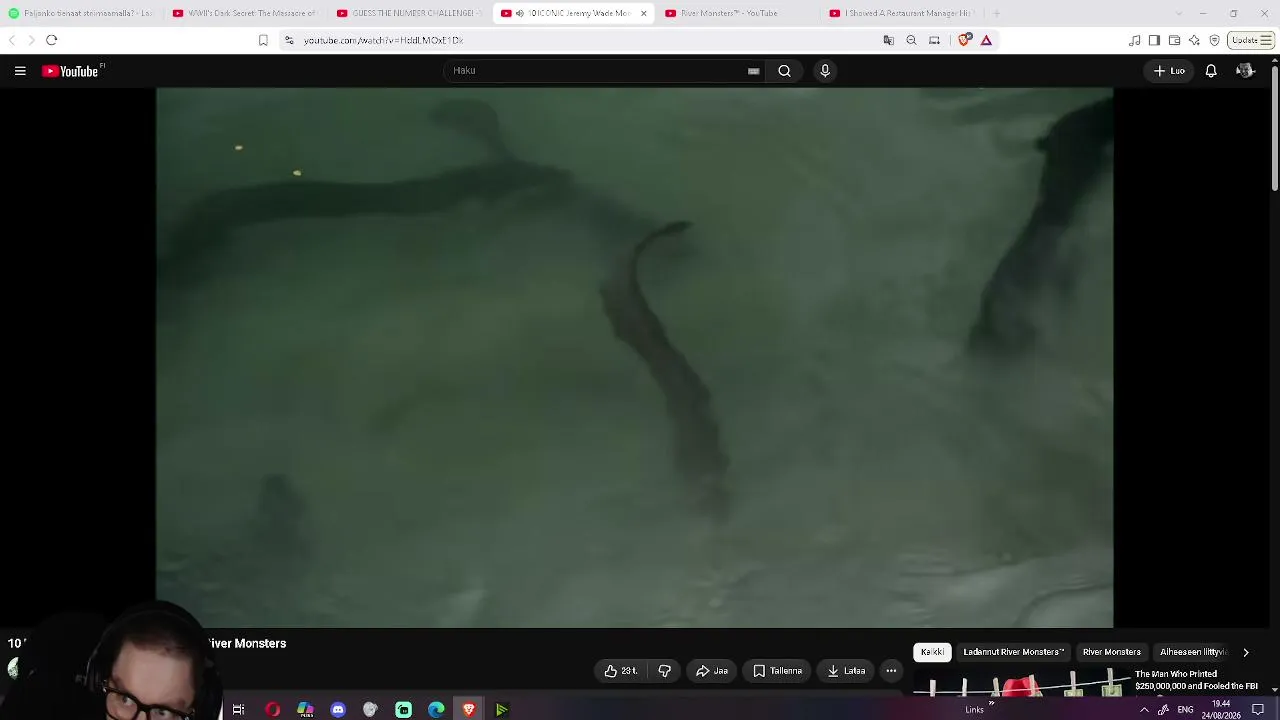Go to the YouTube home logo
This screenshot has height=720, width=1280.
[72, 71]
